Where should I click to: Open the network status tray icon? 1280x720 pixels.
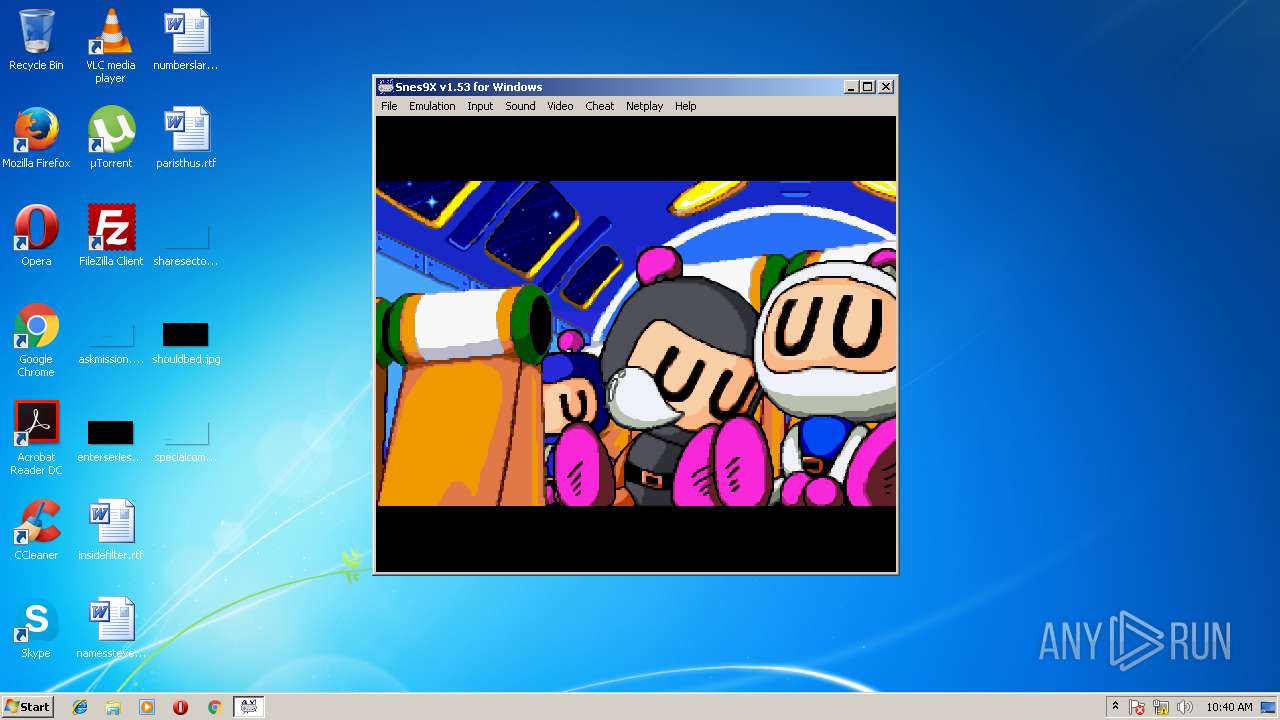[x=1161, y=707]
